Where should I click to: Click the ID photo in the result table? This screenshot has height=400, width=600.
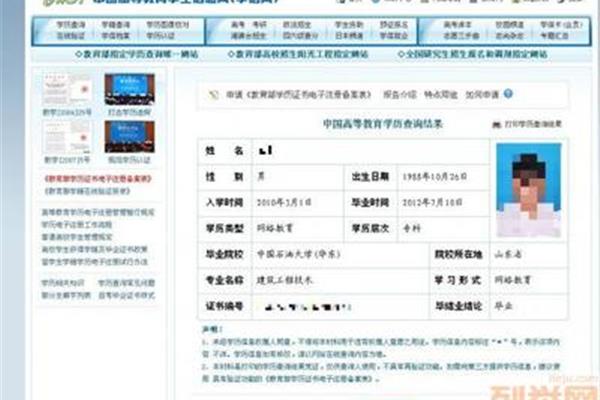tap(528, 190)
